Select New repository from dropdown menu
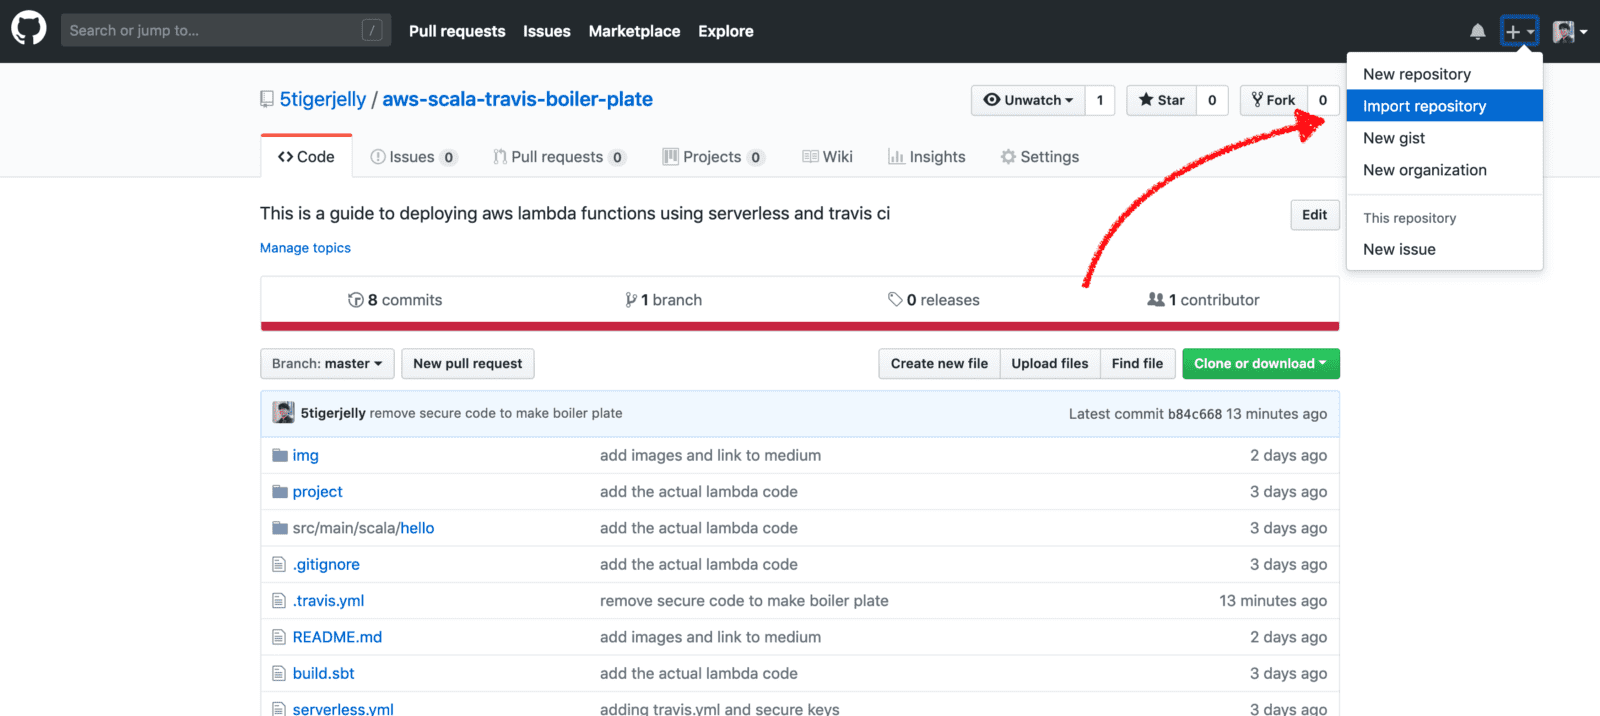 tap(1444, 74)
